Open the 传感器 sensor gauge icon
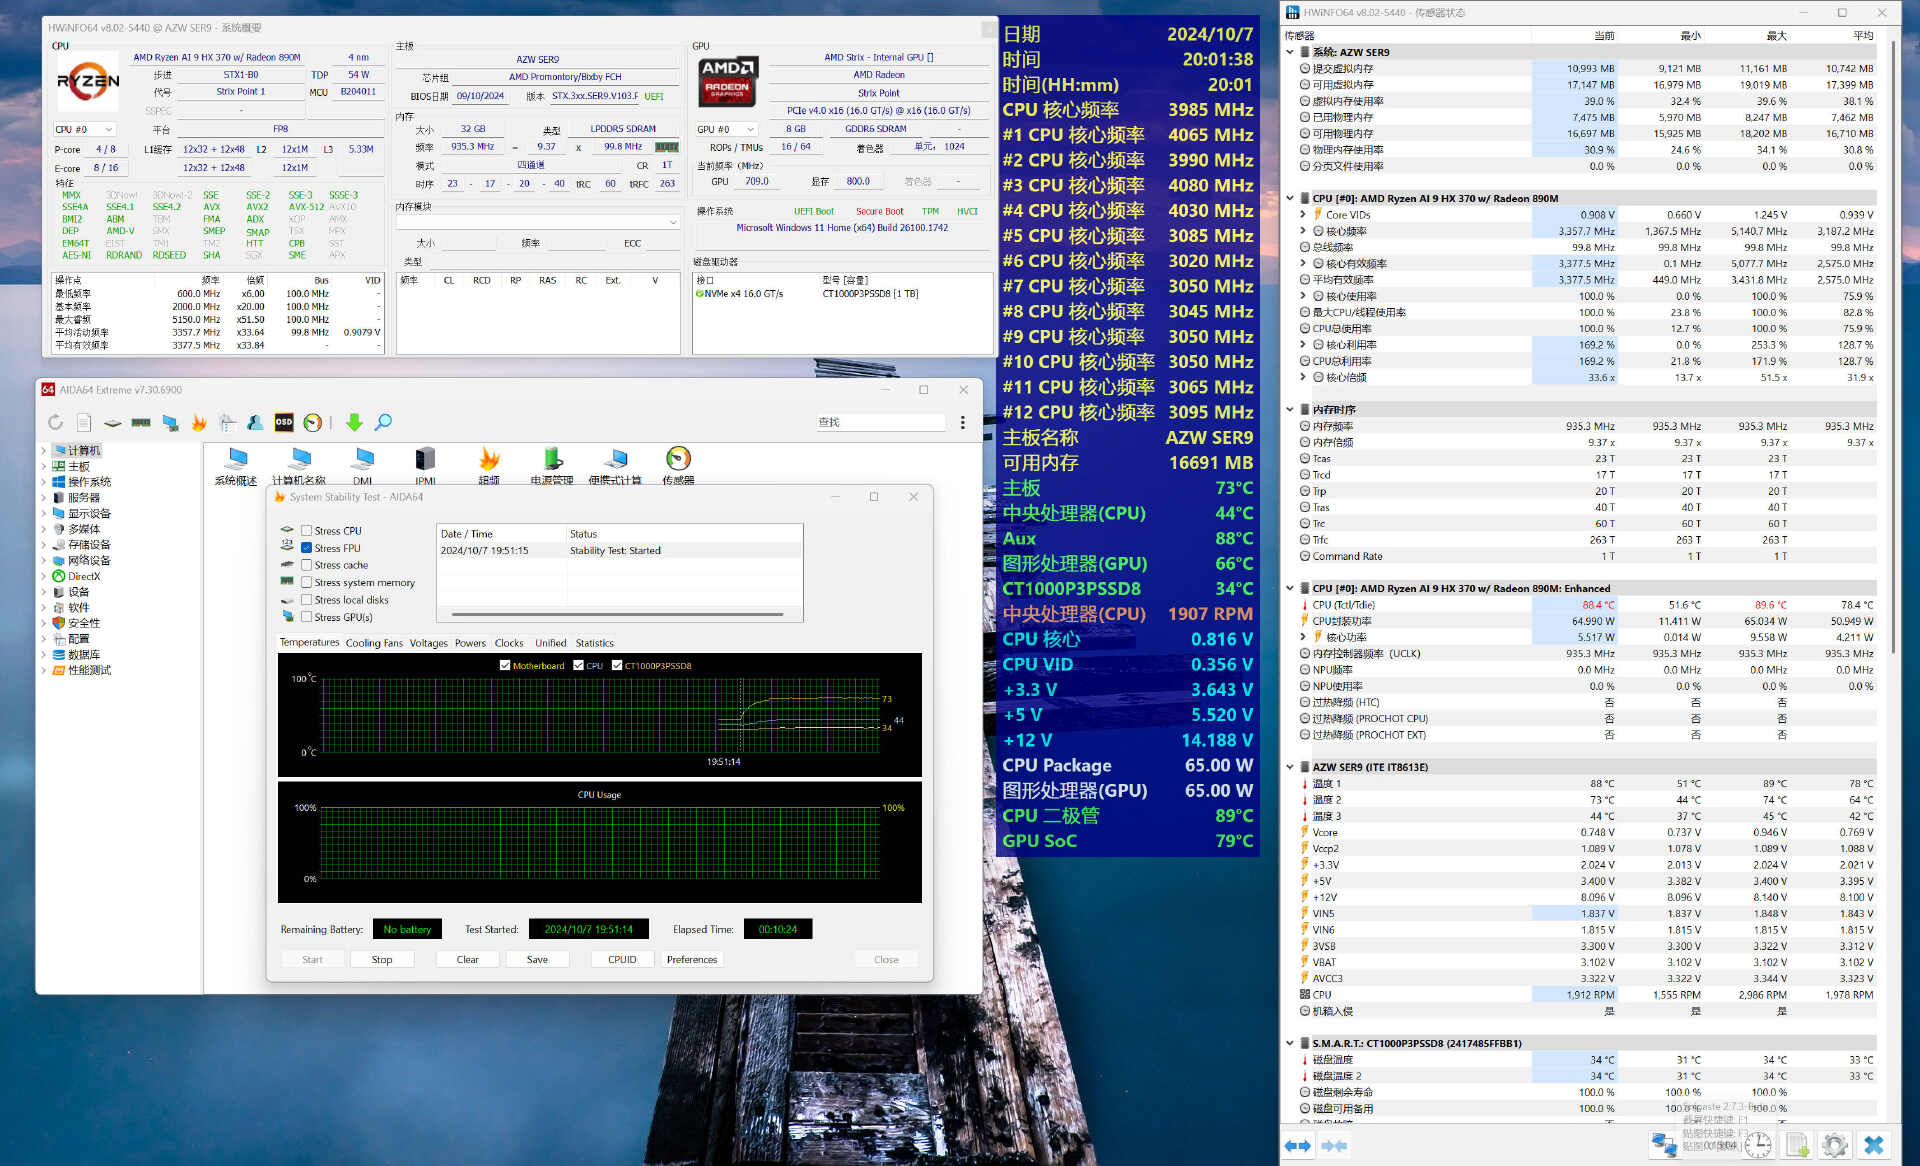 coord(678,459)
